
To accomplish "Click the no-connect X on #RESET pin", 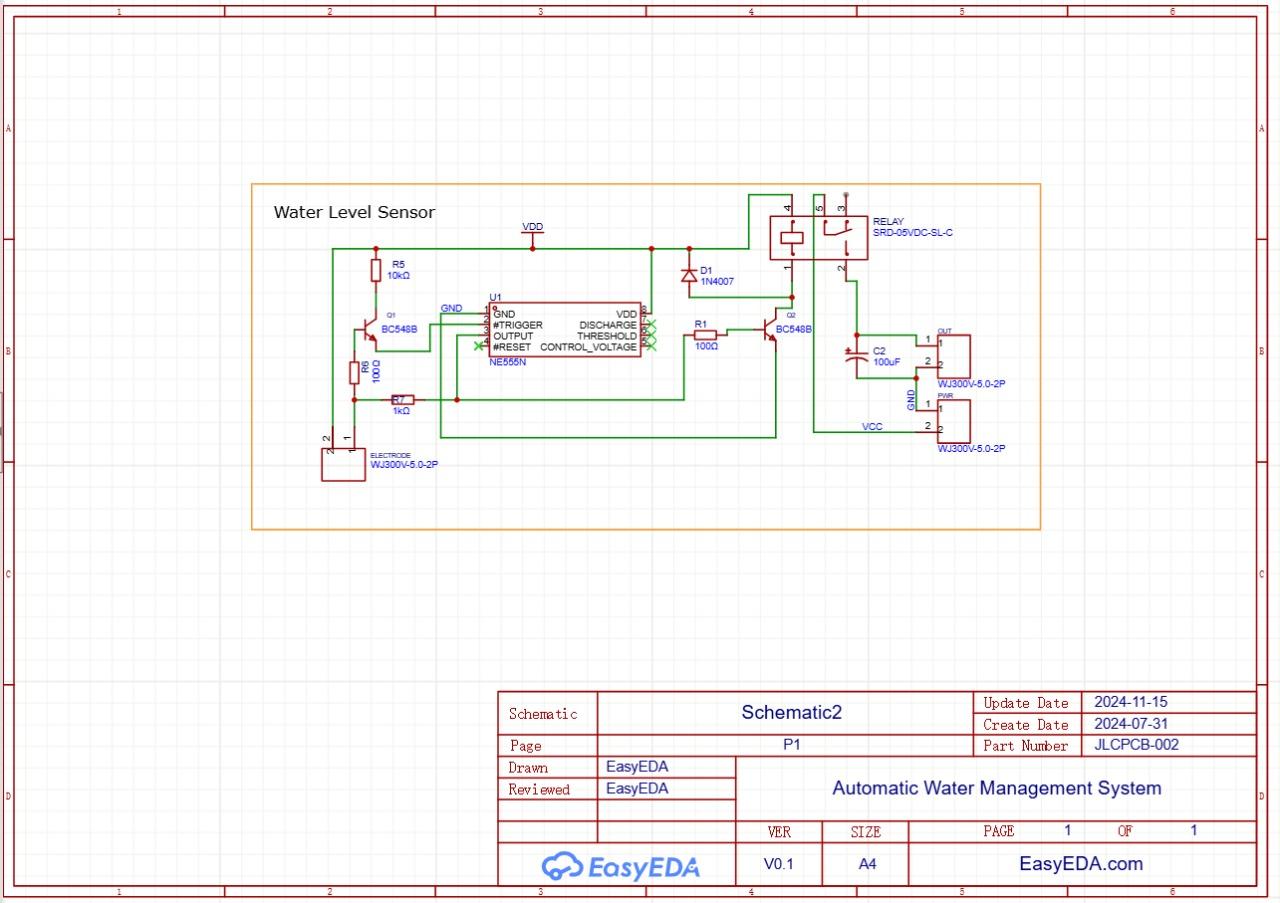I will pos(479,347).
